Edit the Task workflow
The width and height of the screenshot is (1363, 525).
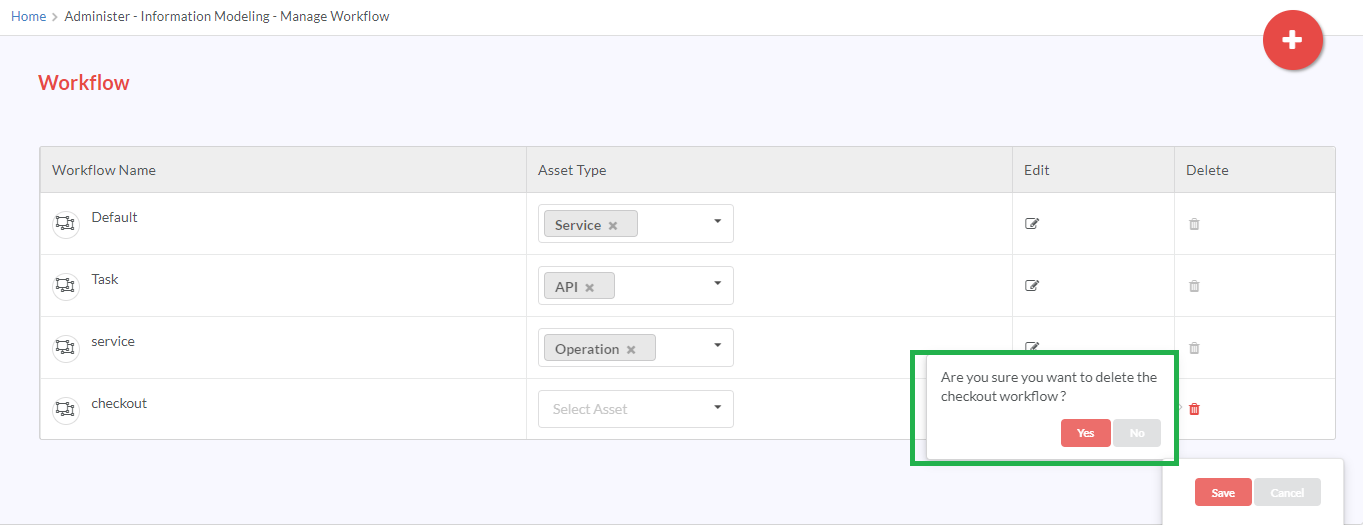coord(1032,286)
